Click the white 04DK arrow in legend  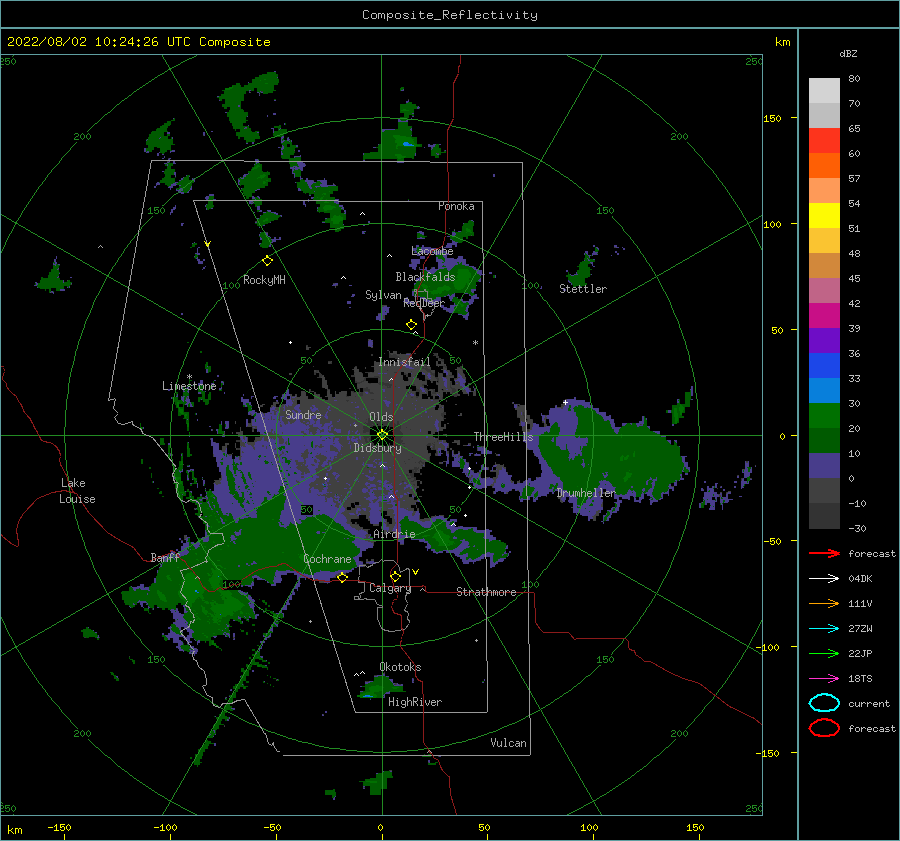pyautogui.click(x=824, y=578)
